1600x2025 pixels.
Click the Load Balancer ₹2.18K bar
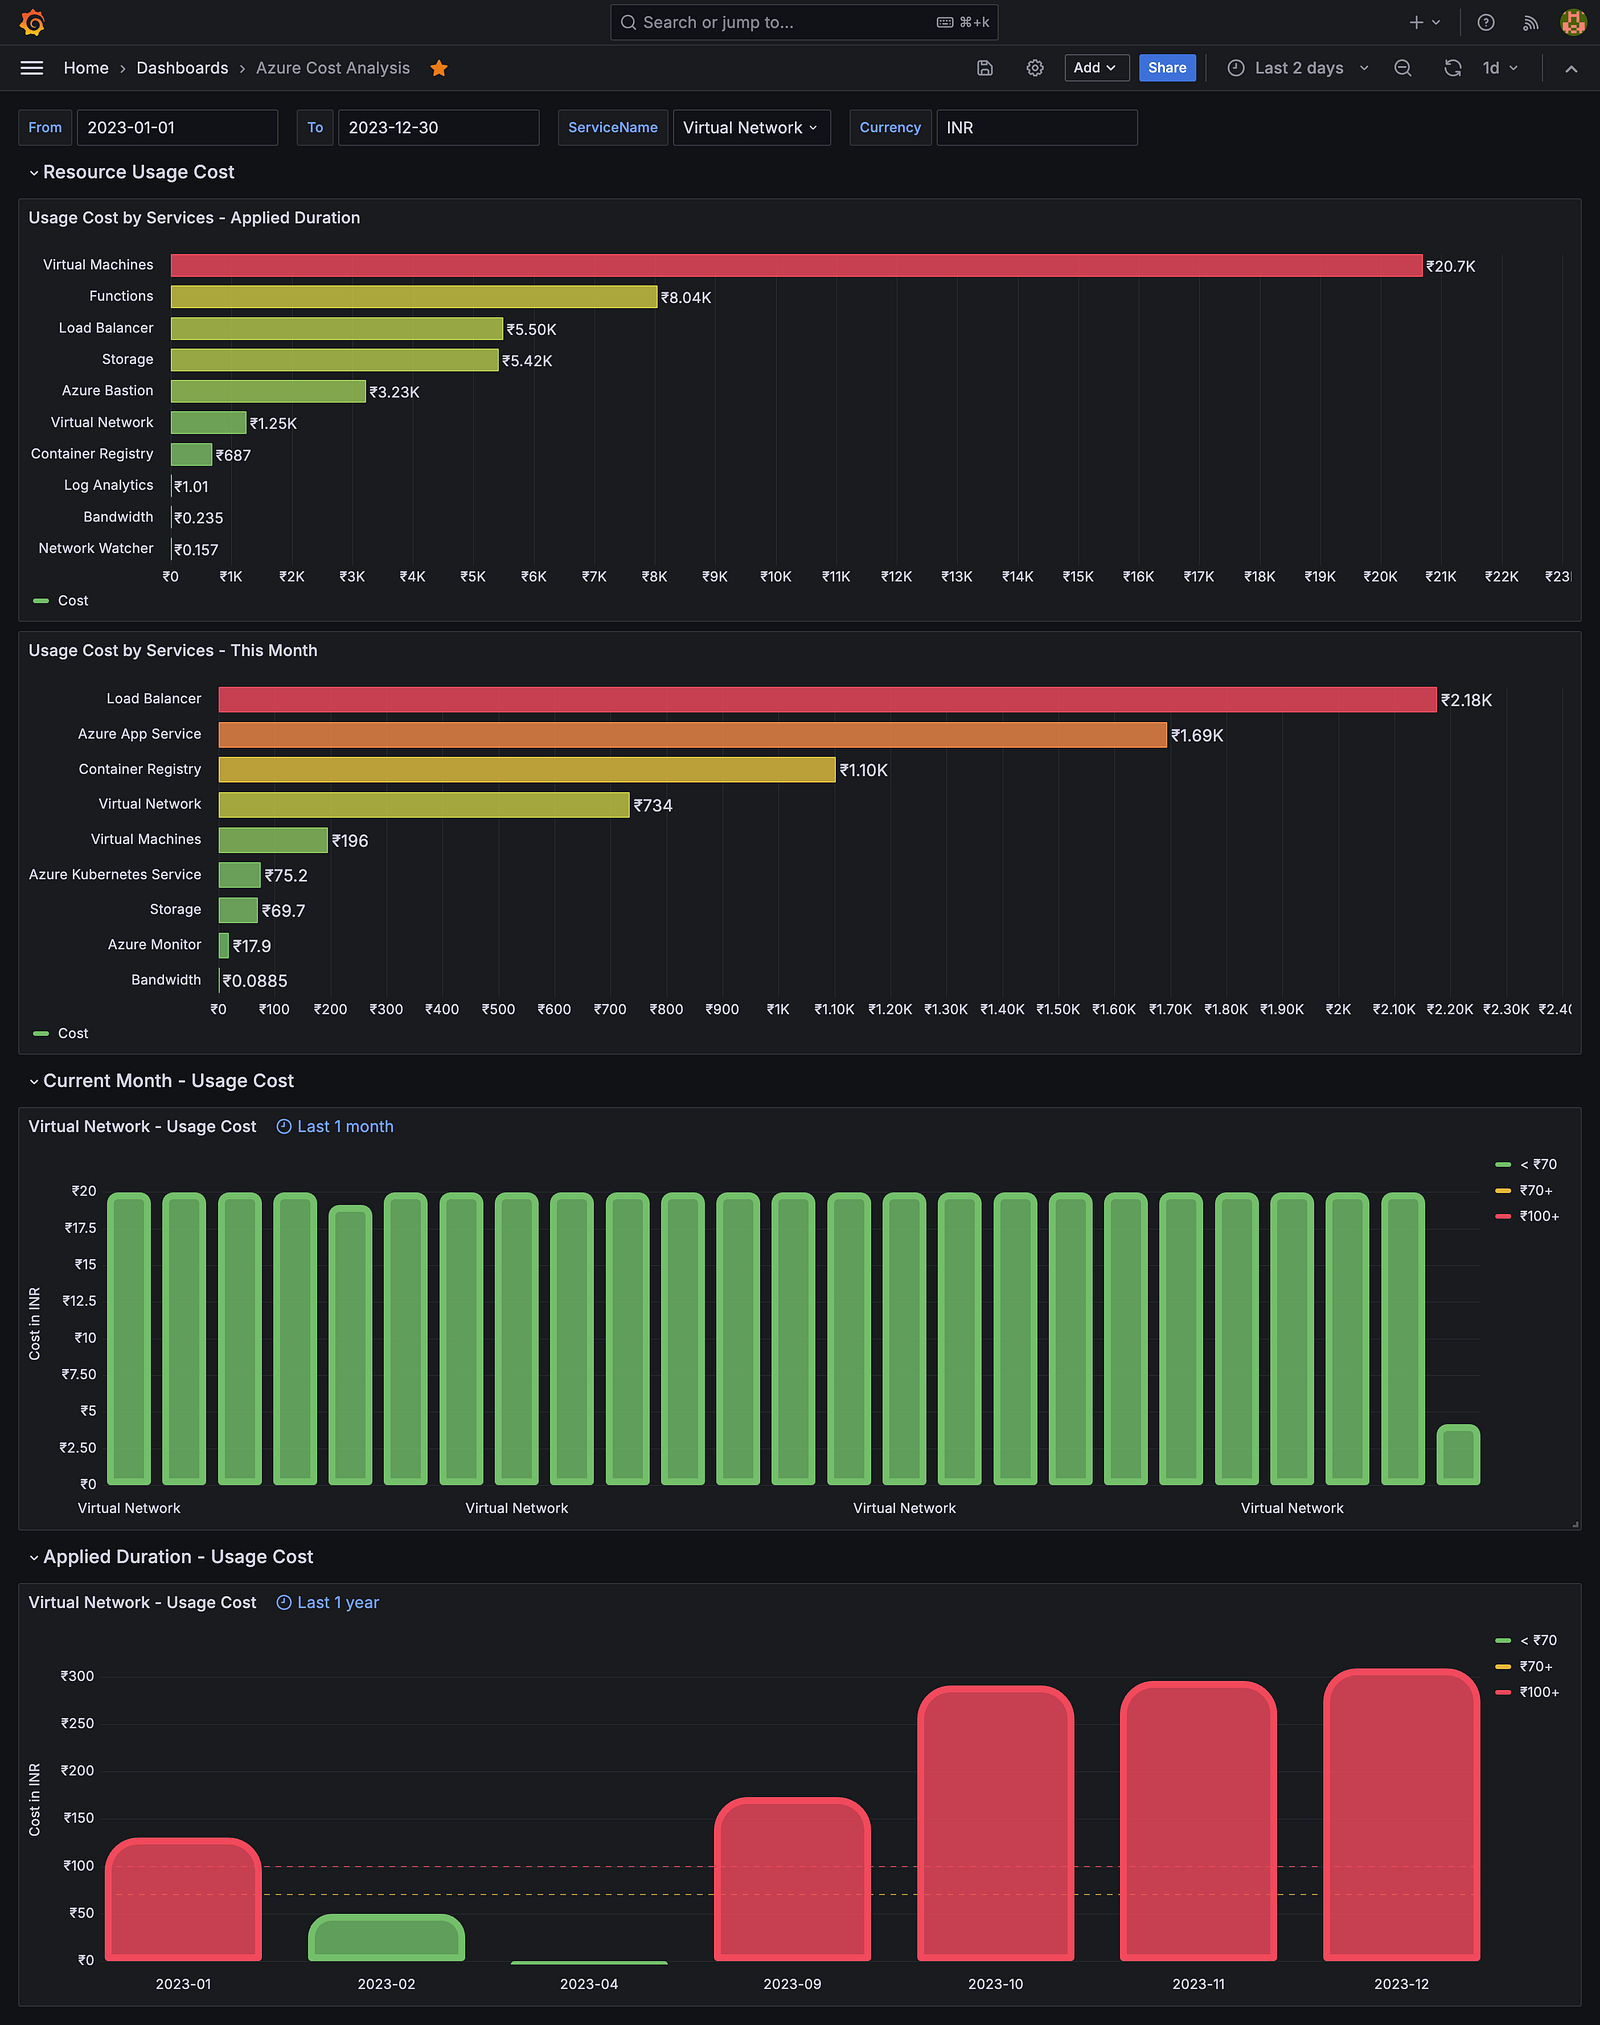827,699
